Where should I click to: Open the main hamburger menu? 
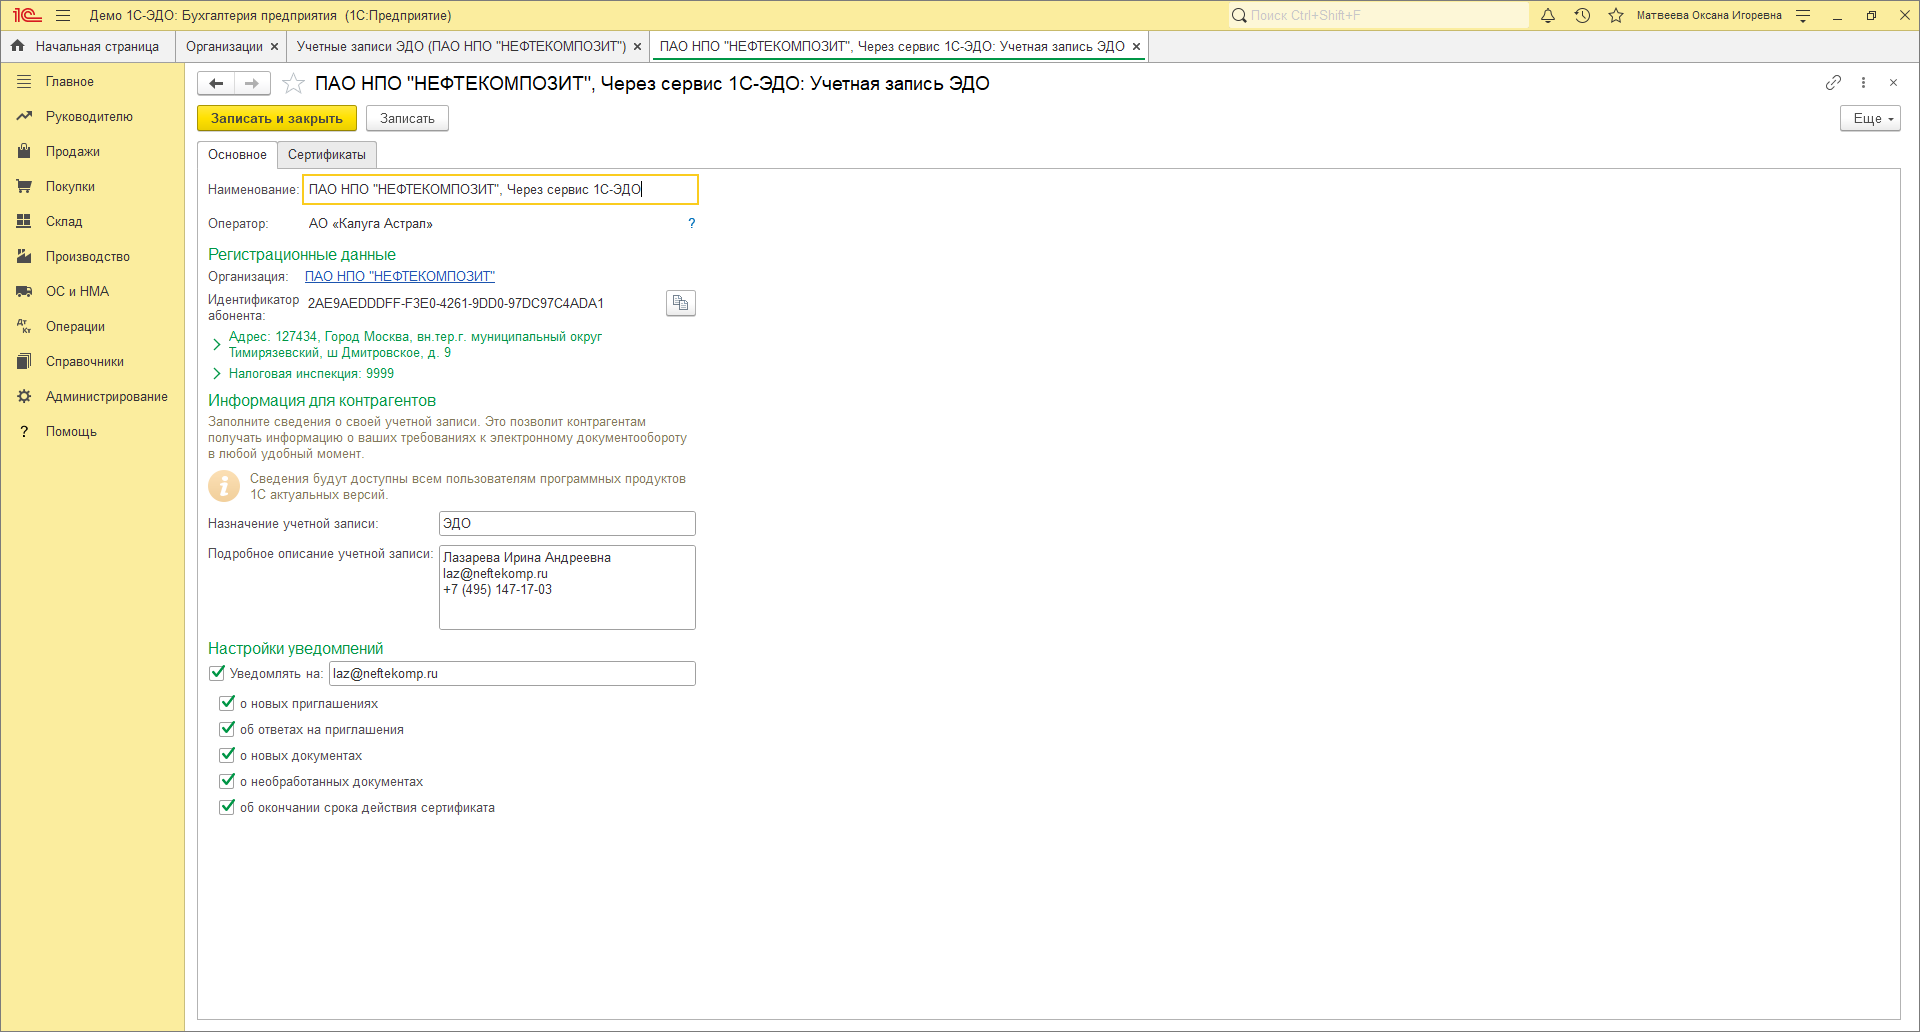point(63,15)
